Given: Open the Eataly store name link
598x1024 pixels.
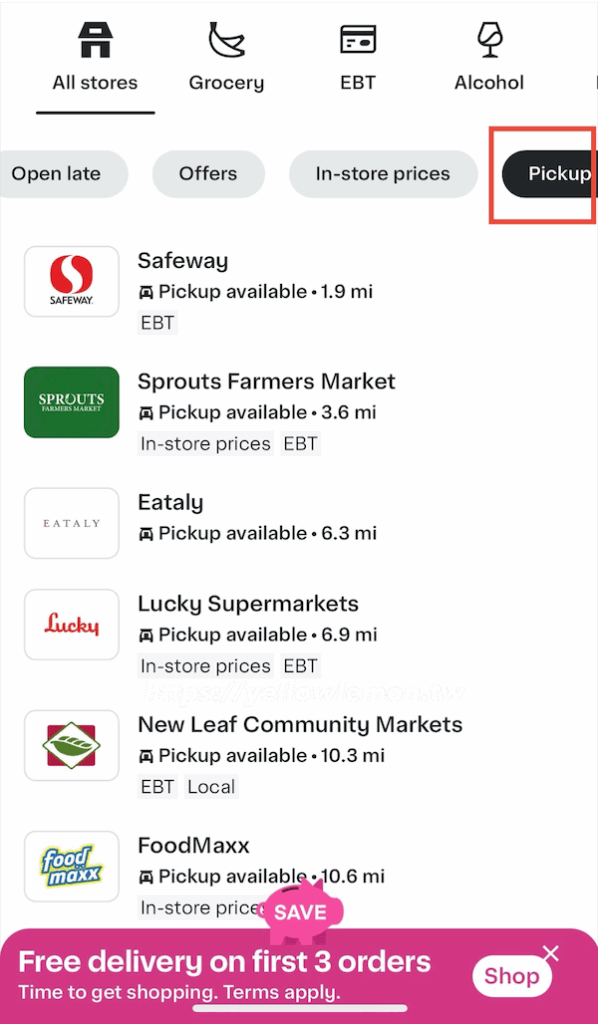Looking at the screenshot, I should [x=170, y=502].
